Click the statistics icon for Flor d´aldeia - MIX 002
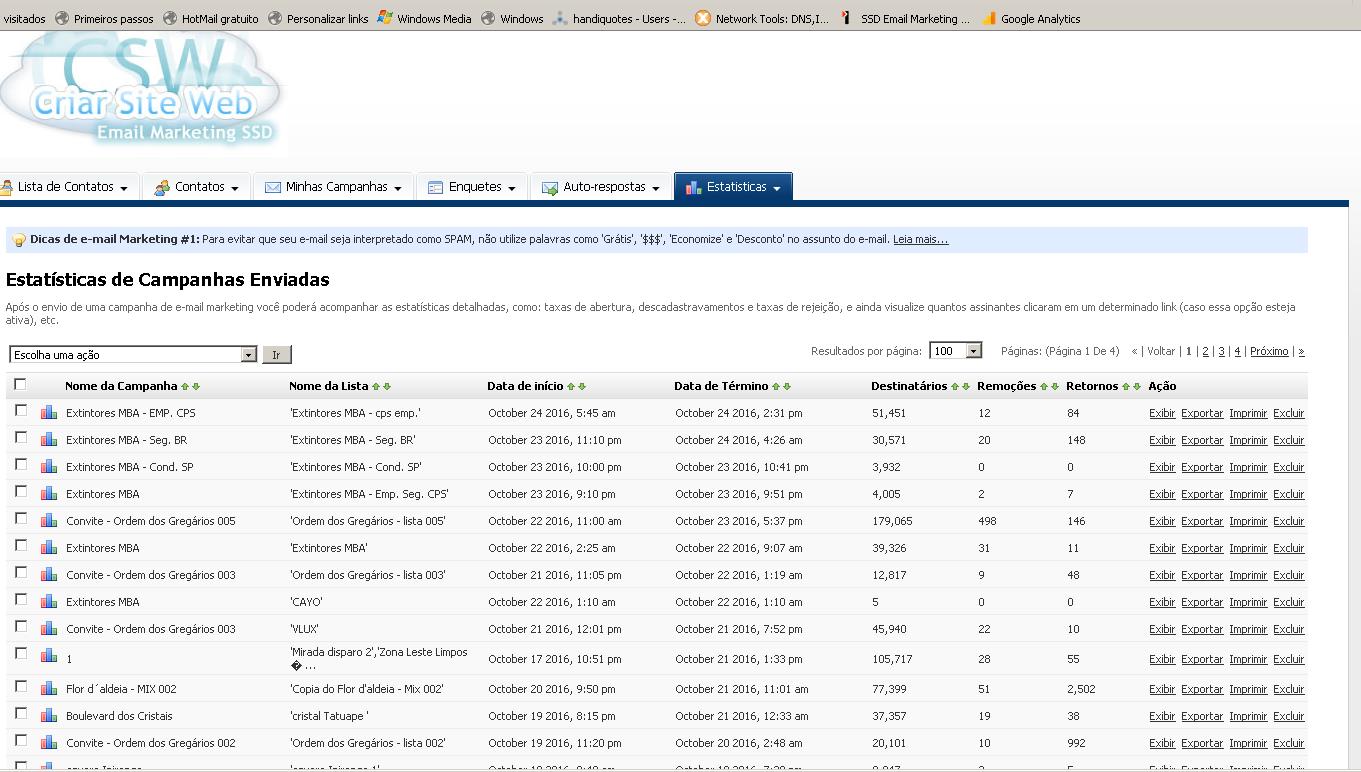 (x=49, y=688)
